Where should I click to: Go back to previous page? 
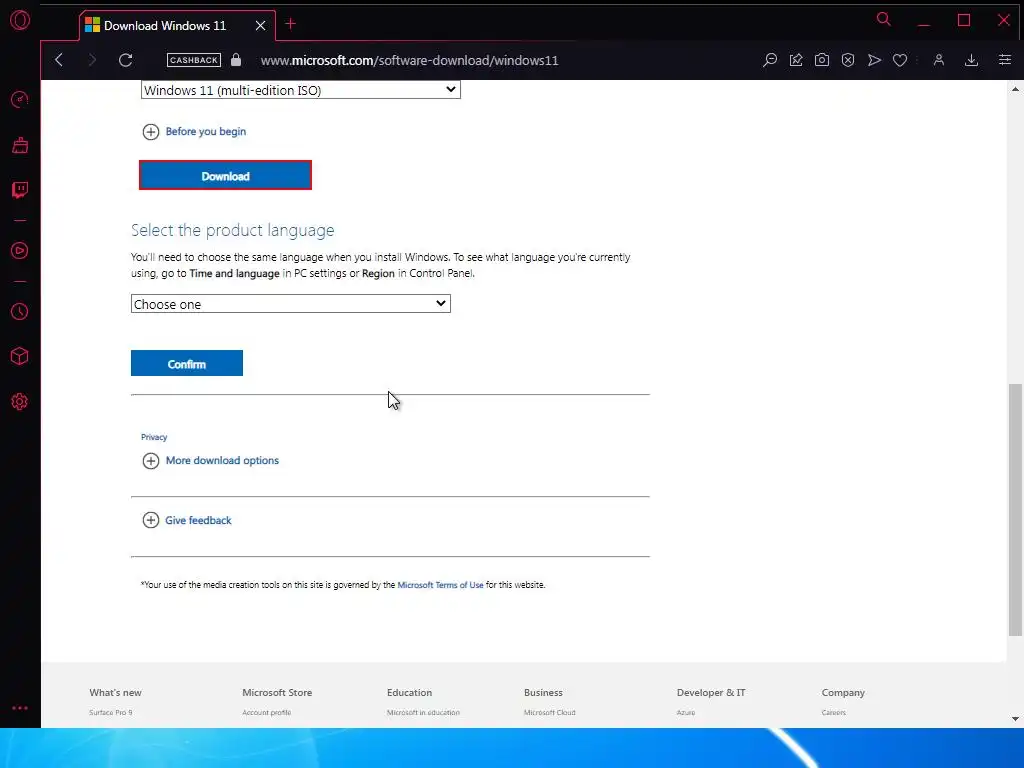point(59,60)
